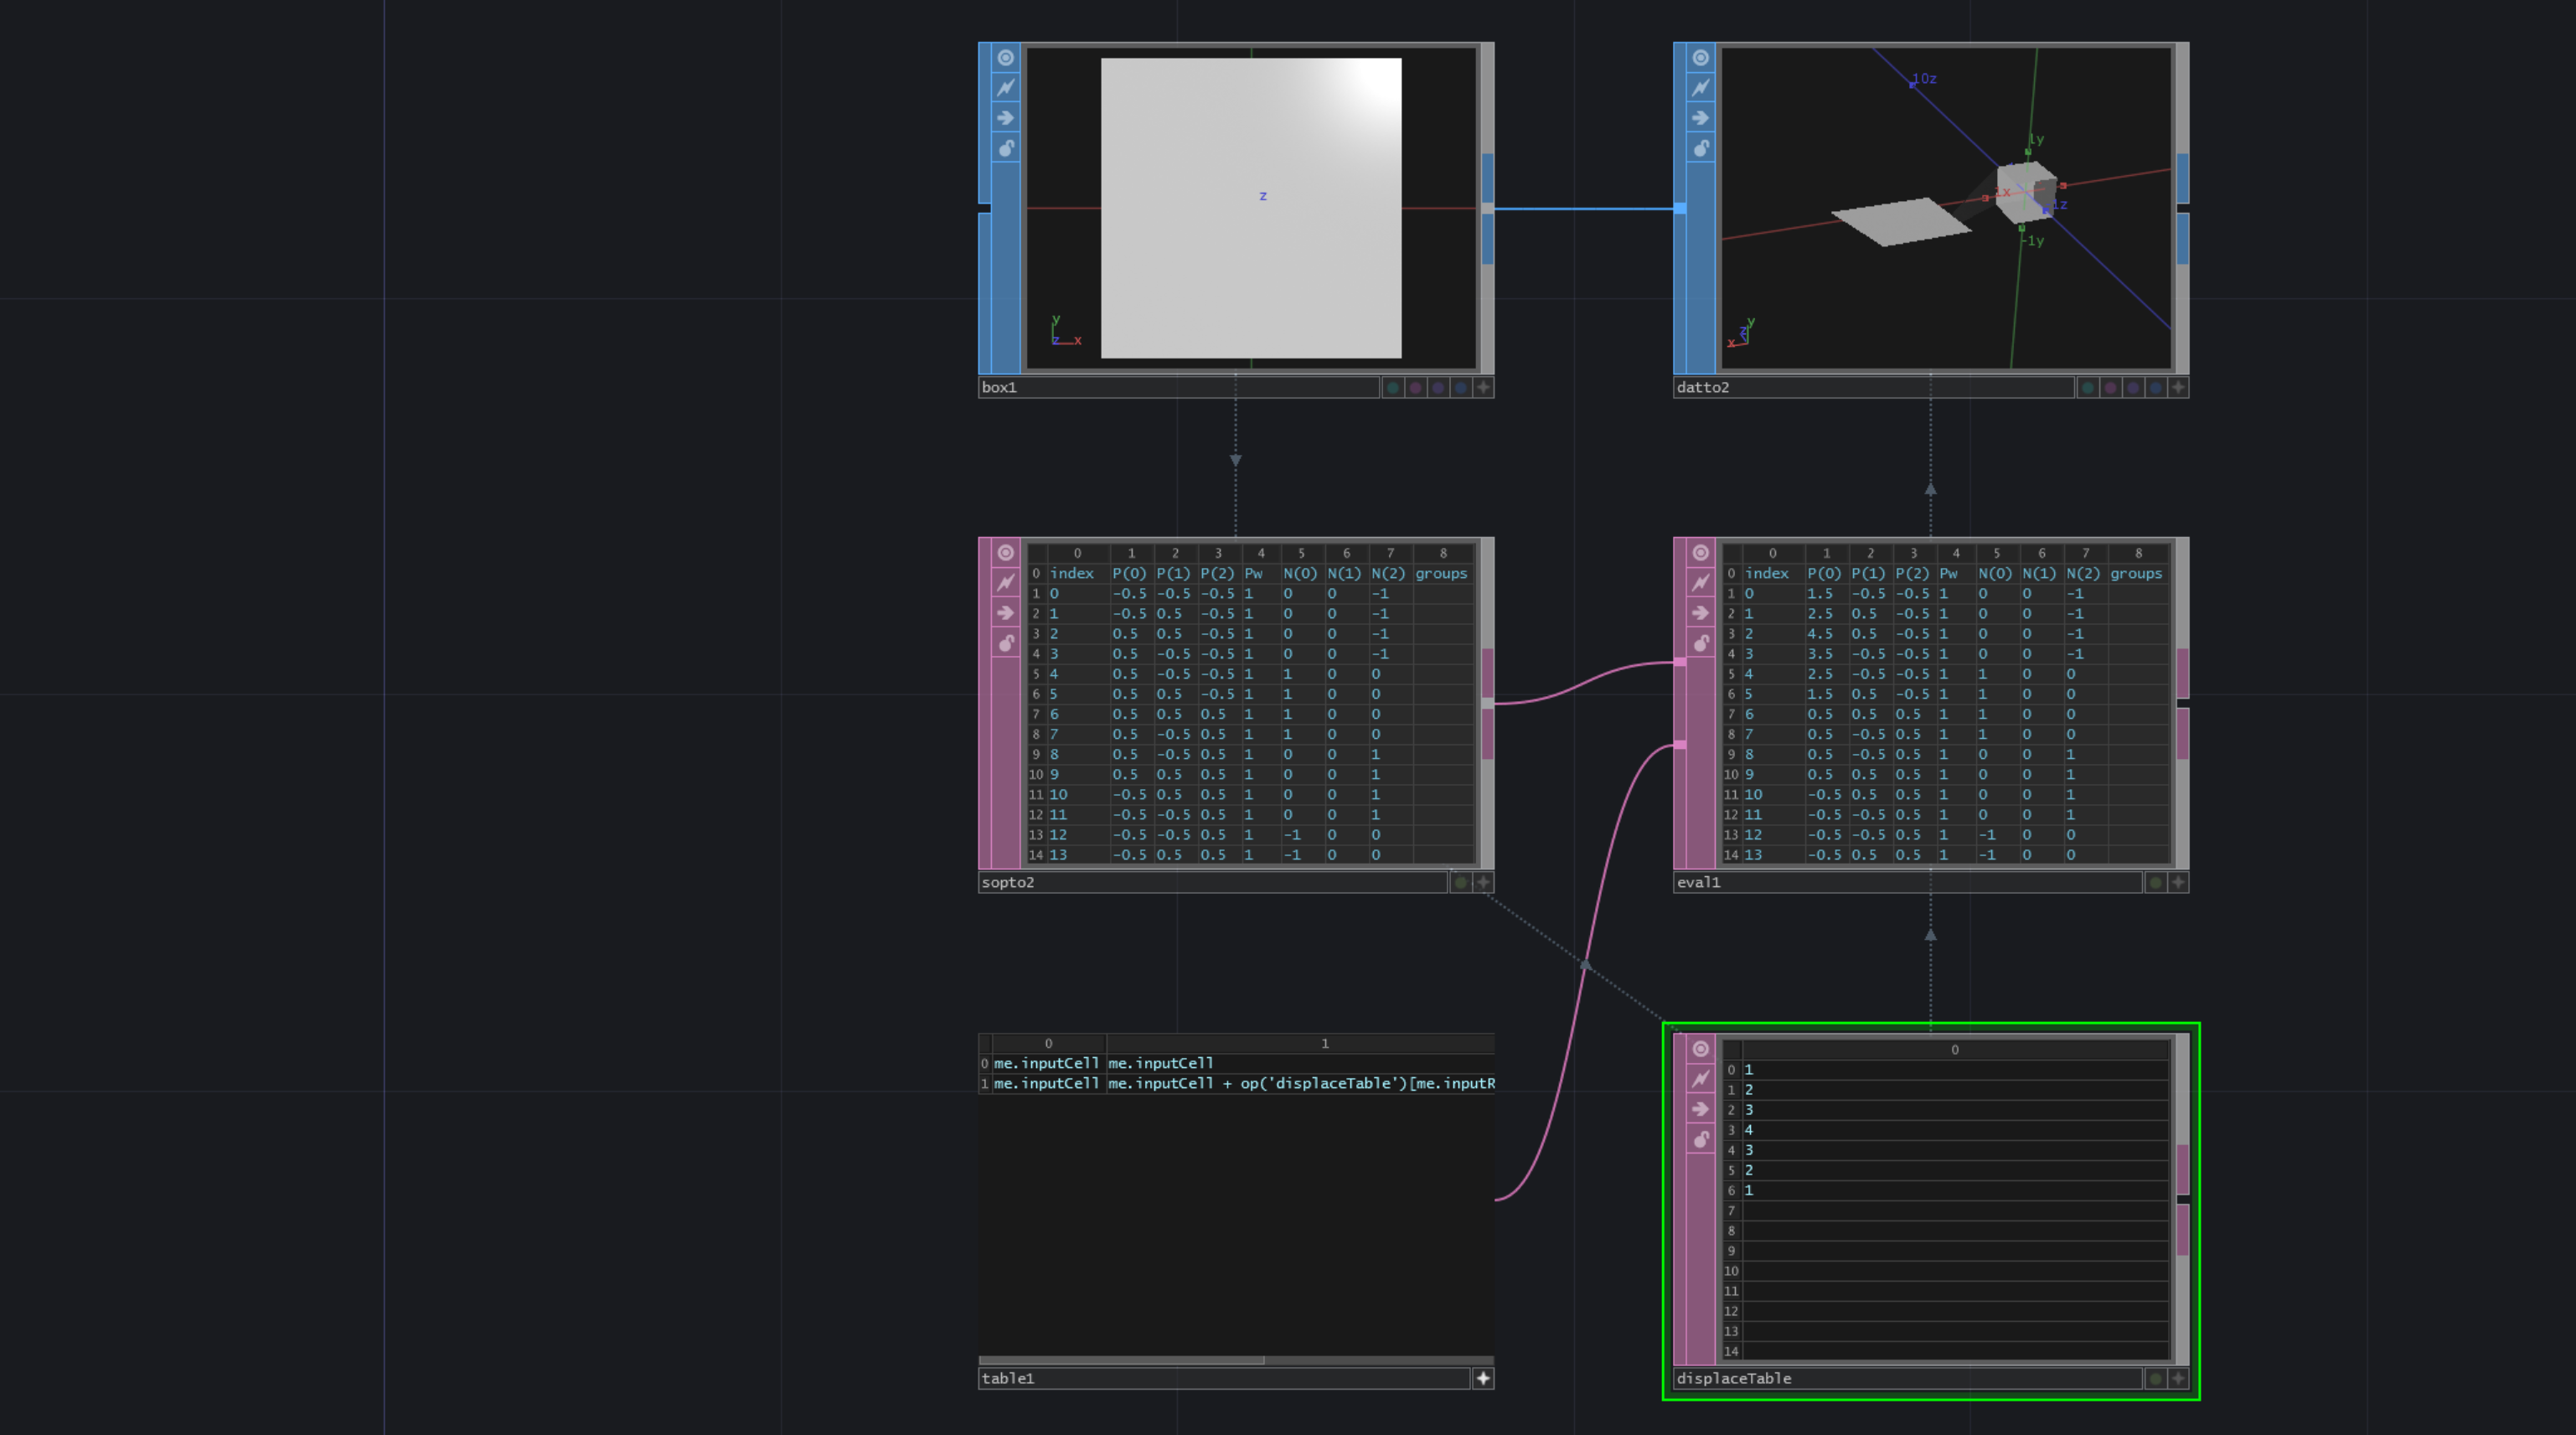Toggle the Lock flag on eval1
Viewport: 2576px width, 1435px height.
(1700, 643)
